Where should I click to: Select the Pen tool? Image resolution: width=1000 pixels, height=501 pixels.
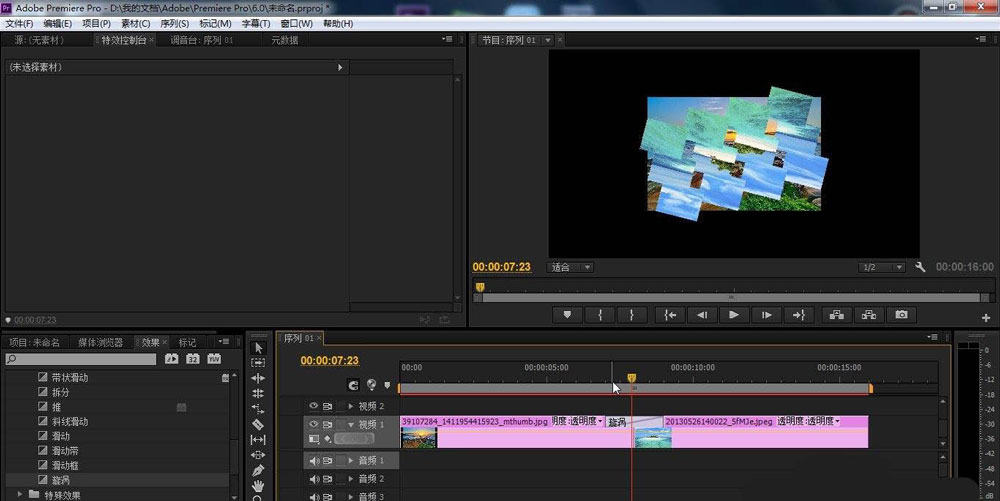coord(258,470)
